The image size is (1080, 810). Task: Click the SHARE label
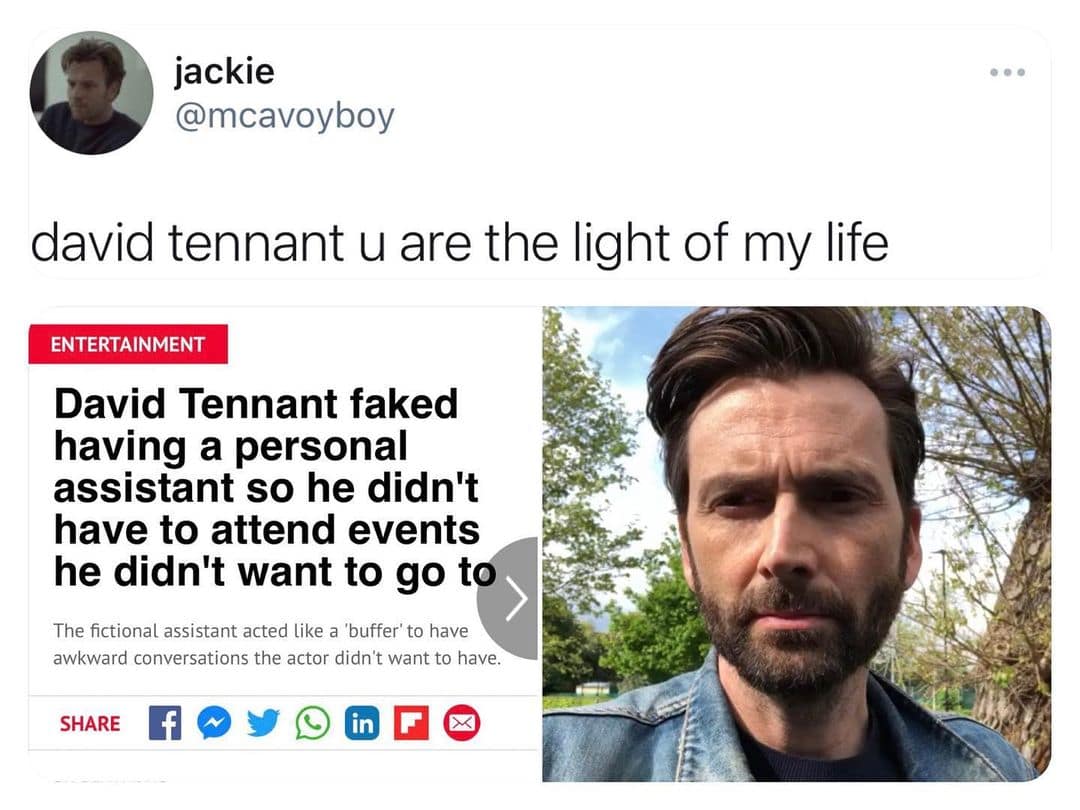90,723
